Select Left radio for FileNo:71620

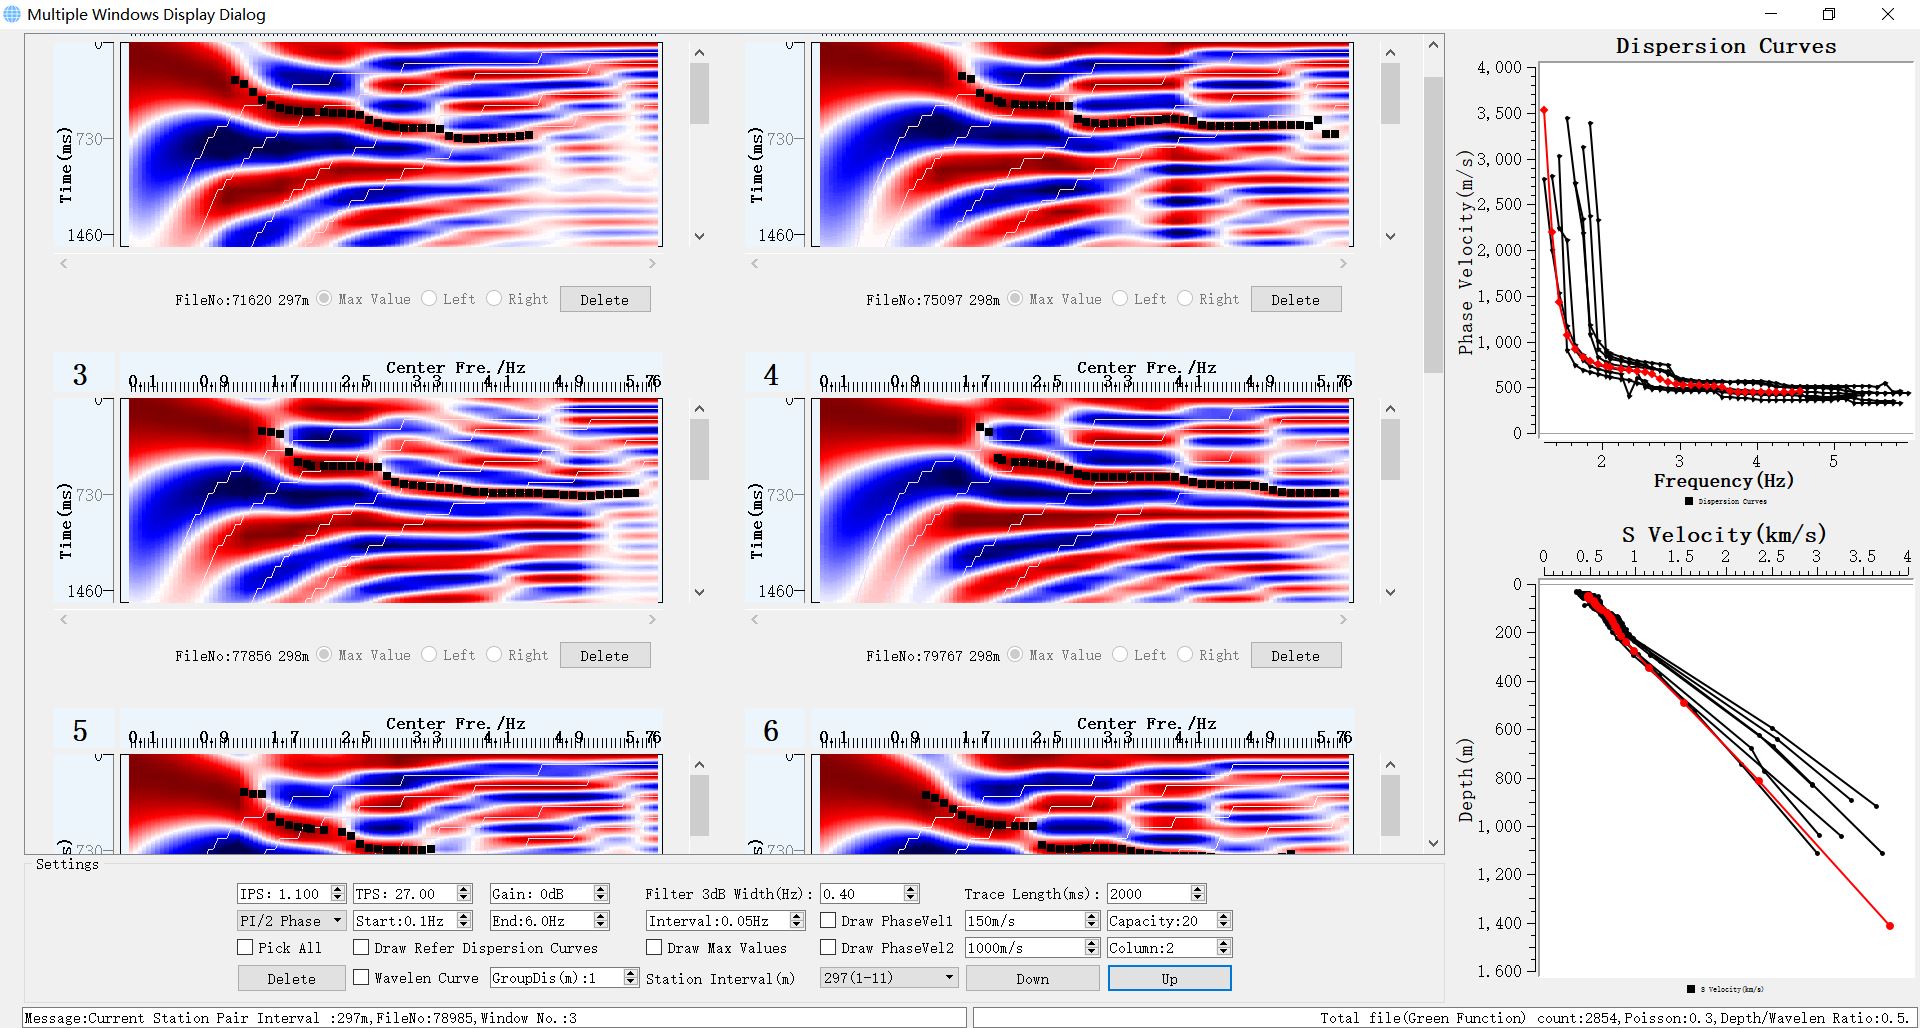[429, 298]
